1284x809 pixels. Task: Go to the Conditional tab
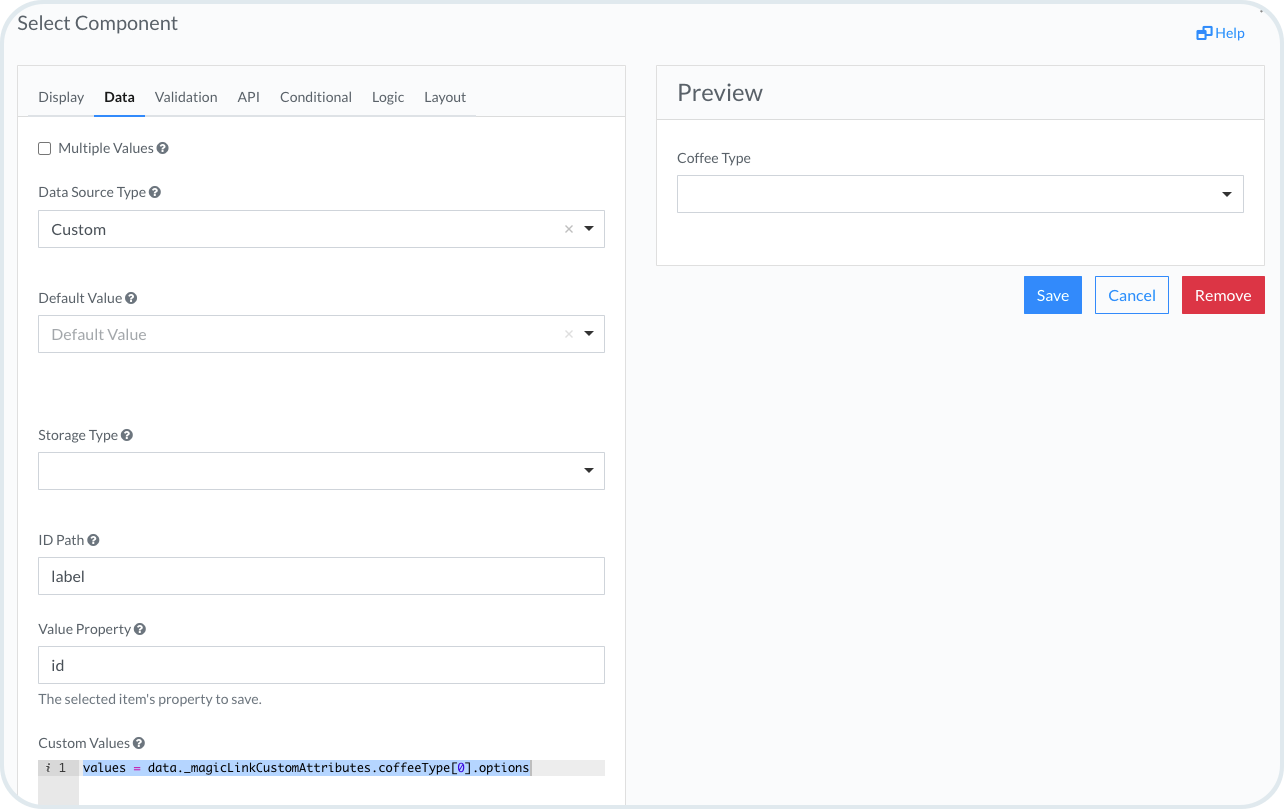tap(315, 97)
